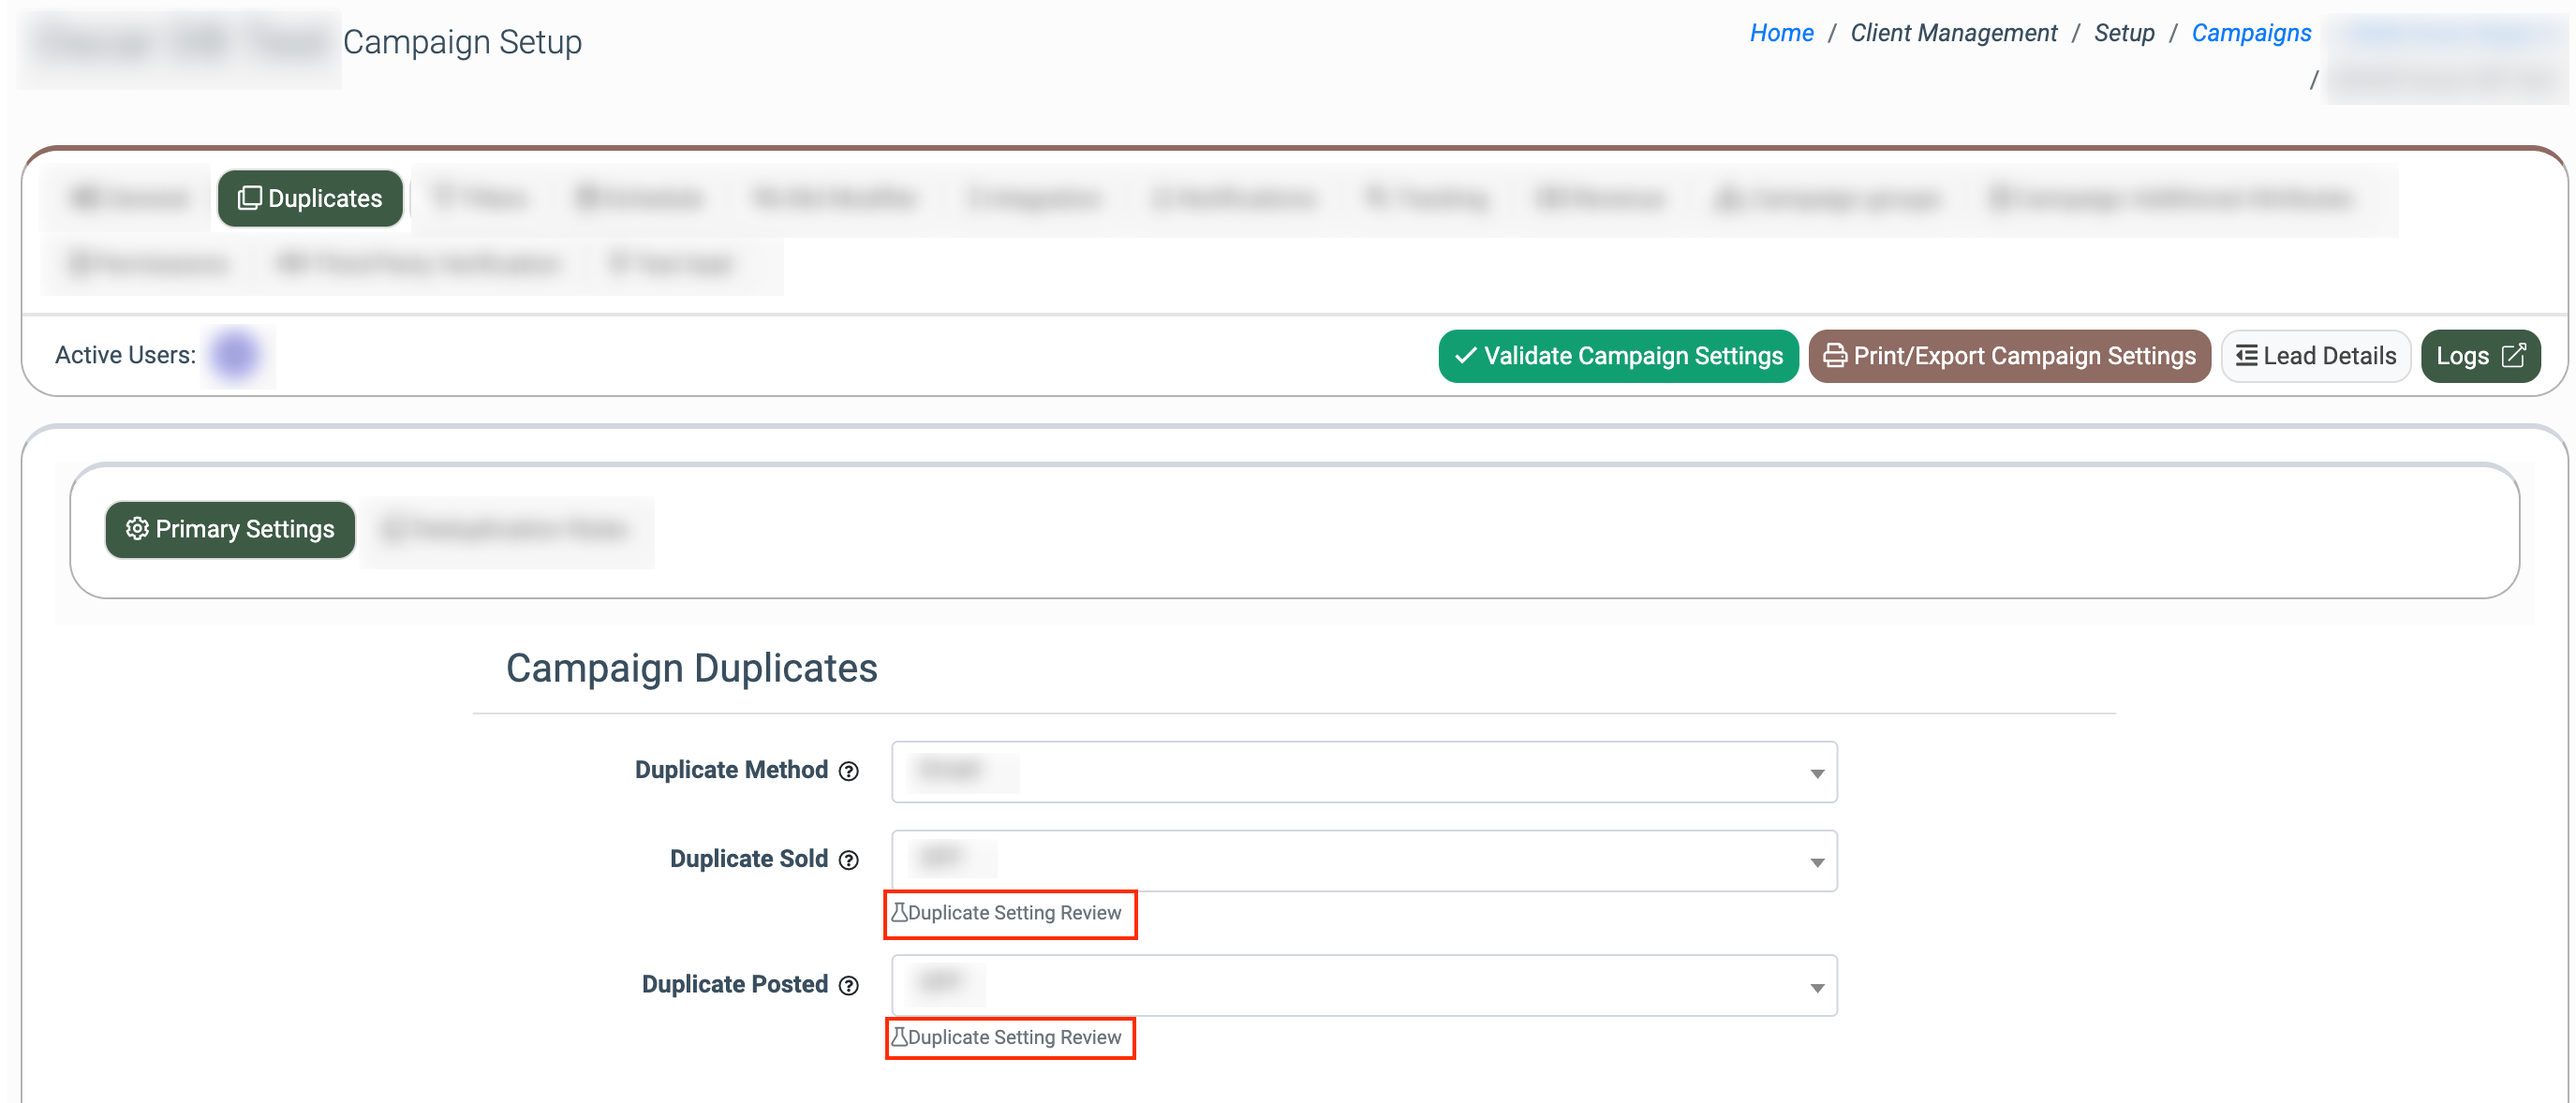Click the Setup breadcrumb item
The image size is (2576, 1103).
(x=2124, y=33)
